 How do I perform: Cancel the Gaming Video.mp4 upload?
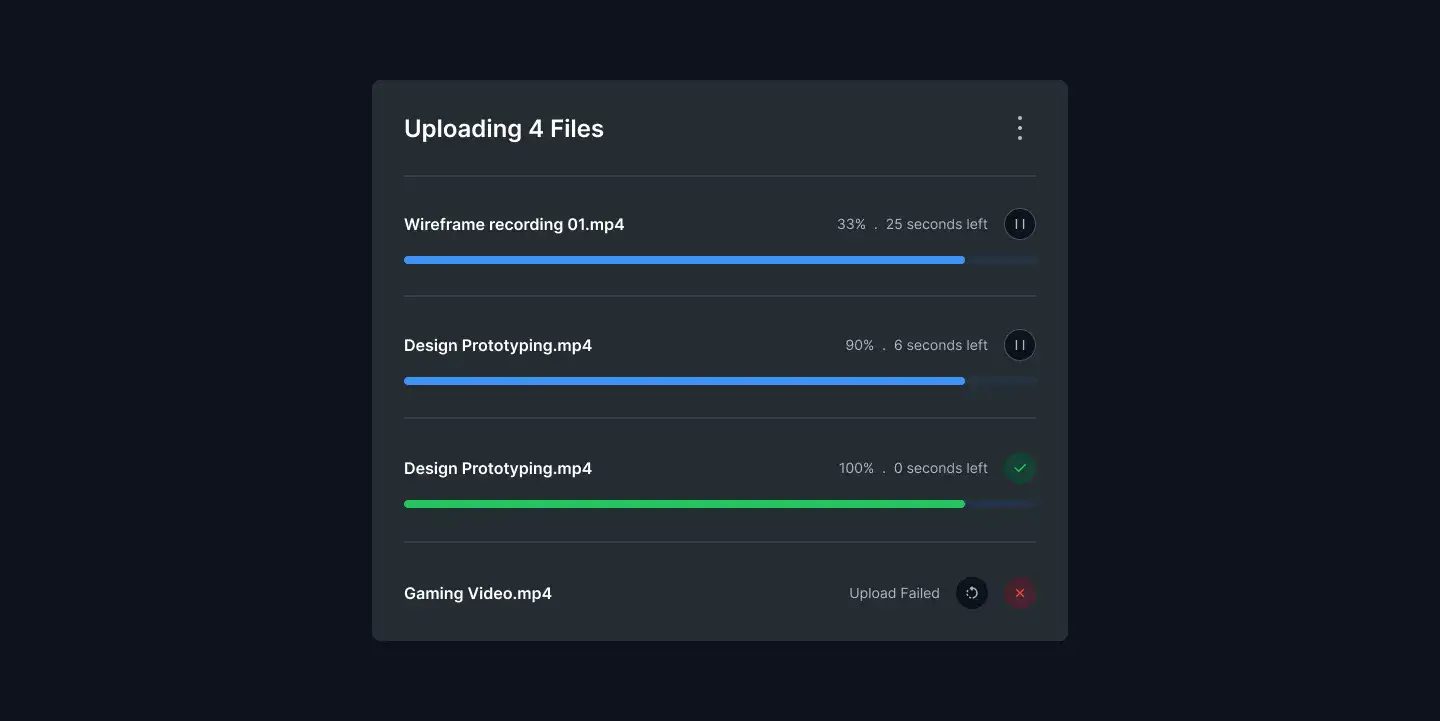pyautogui.click(x=1019, y=593)
